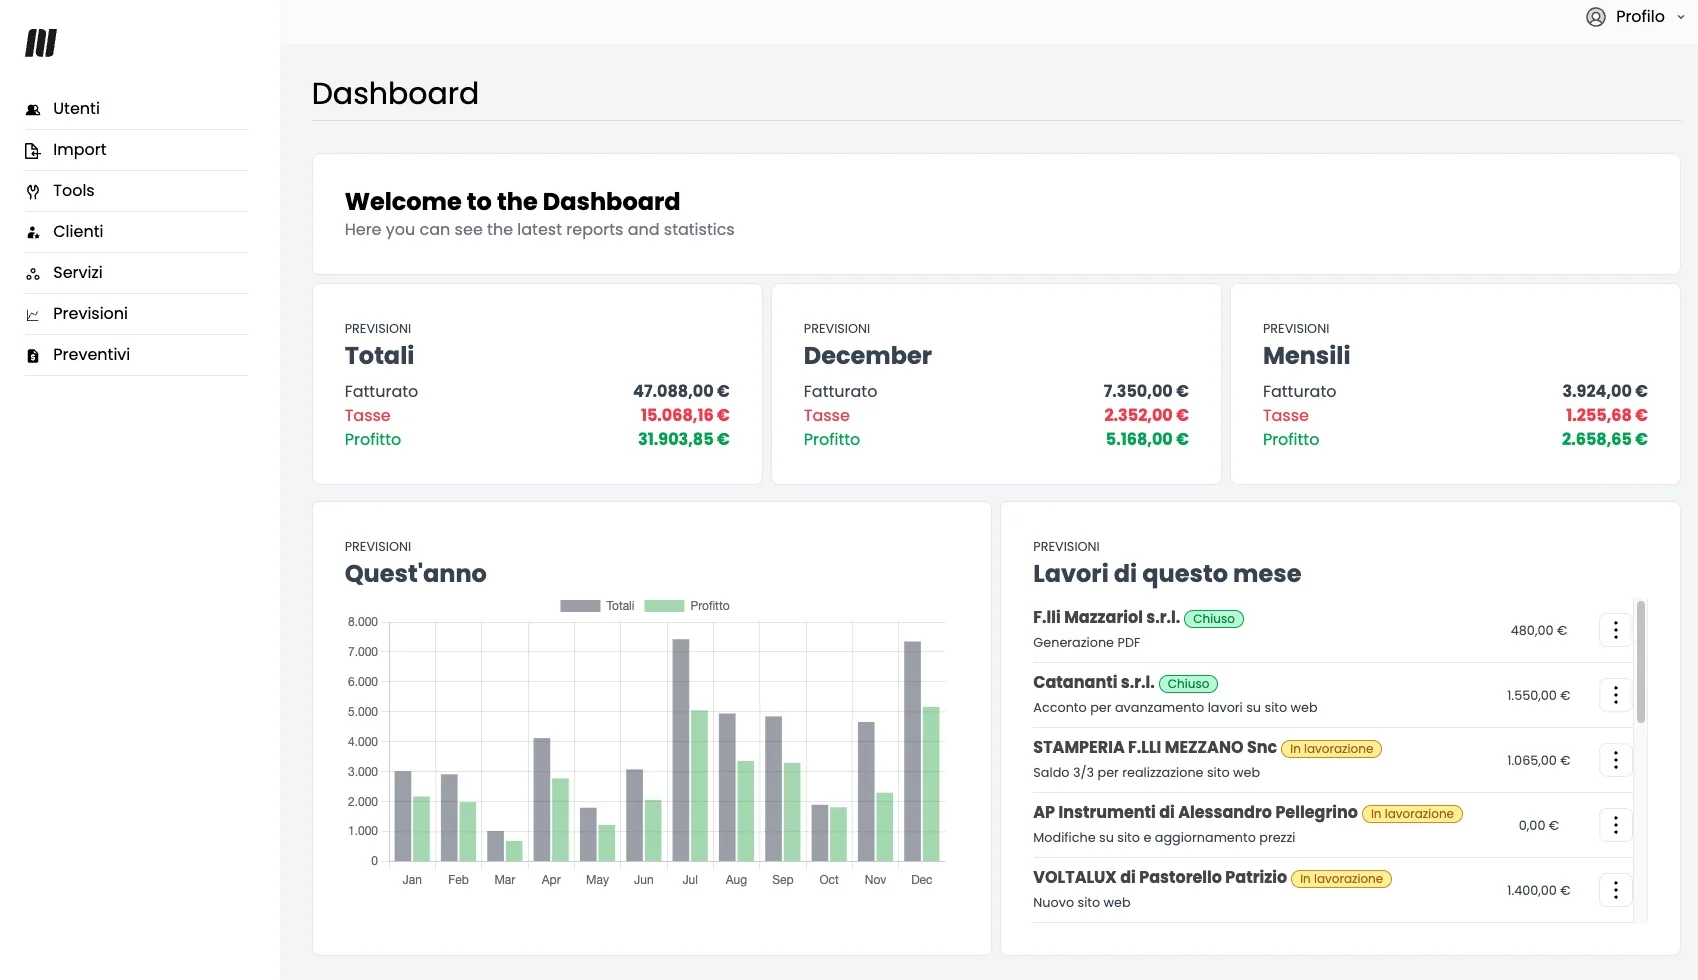
Task: Click In lavorazione badge on VOLTALUX
Action: click(x=1341, y=879)
